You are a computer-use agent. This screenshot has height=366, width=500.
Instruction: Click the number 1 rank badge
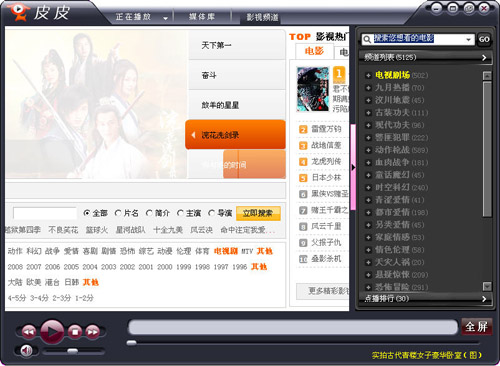pyautogui.click(x=339, y=75)
